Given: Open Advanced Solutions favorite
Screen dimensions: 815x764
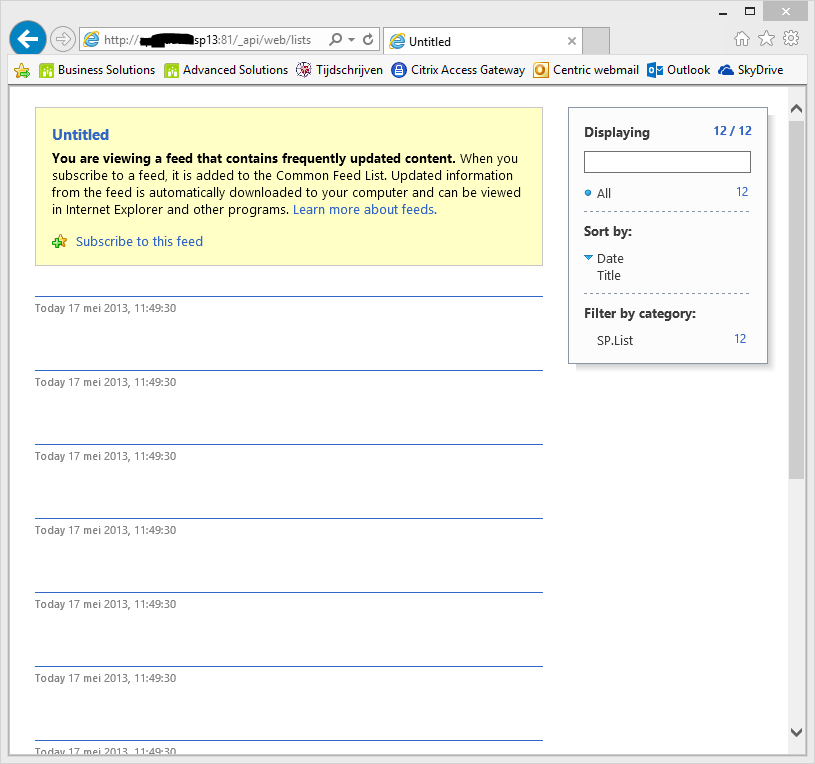Looking at the screenshot, I should coord(226,70).
